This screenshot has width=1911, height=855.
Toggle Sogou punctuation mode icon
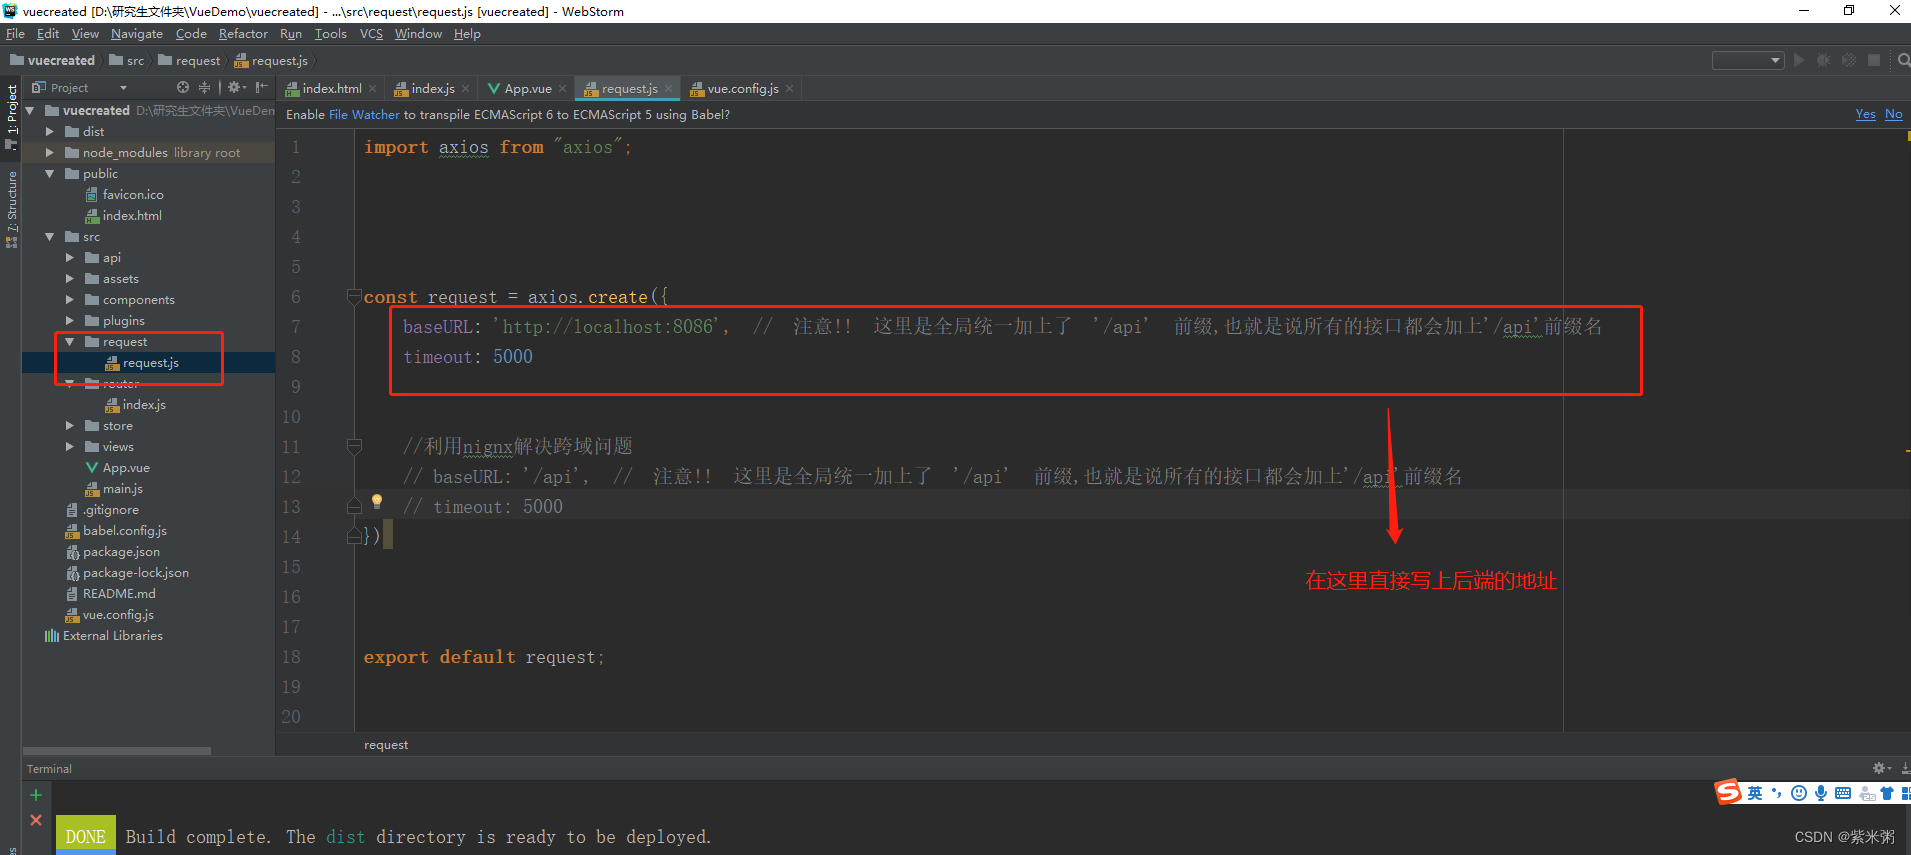click(x=1777, y=793)
